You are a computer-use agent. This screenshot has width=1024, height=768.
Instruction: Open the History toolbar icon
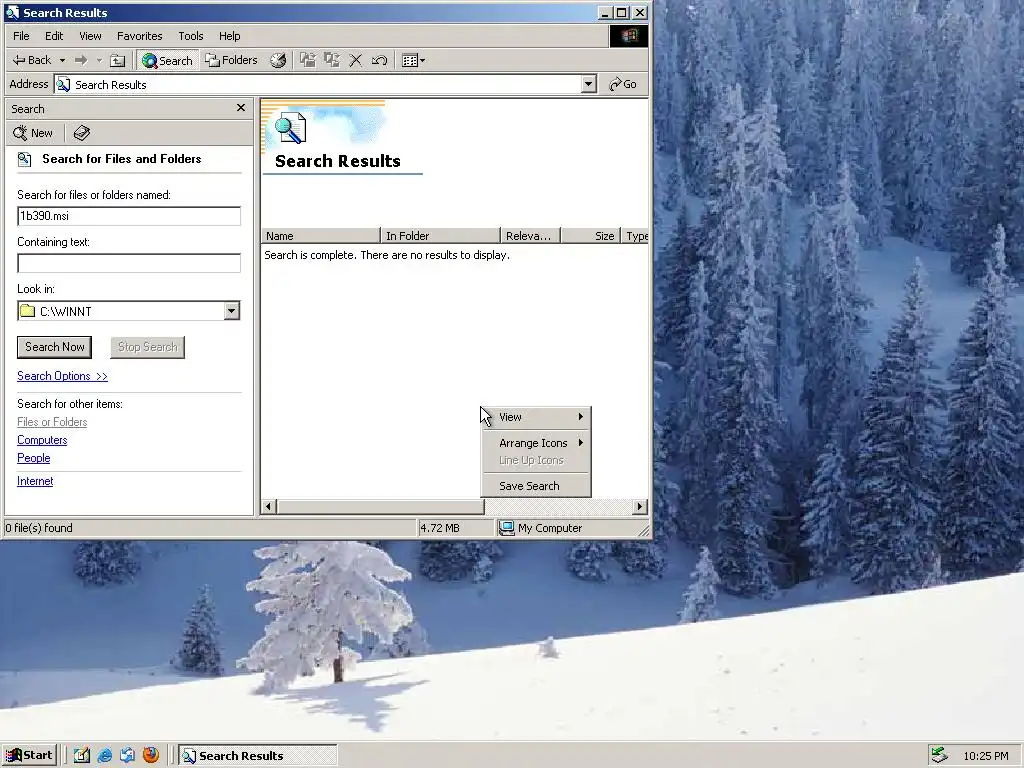pos(278,60)
